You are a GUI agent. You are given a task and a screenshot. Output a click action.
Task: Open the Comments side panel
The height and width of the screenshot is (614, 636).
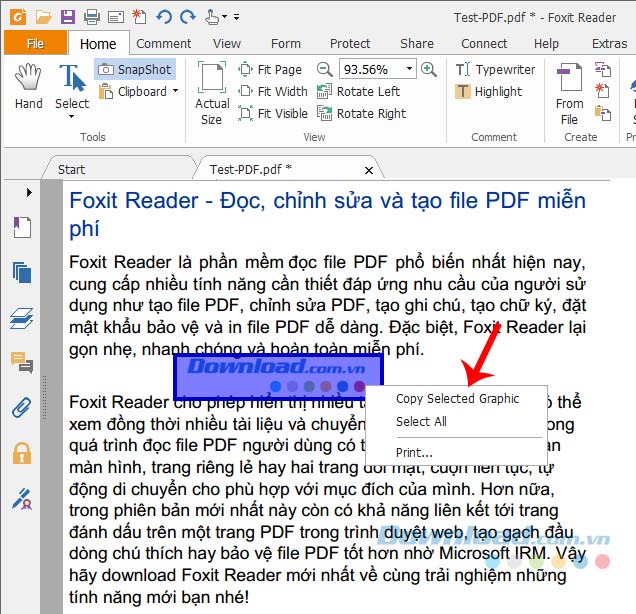point(21,362)
